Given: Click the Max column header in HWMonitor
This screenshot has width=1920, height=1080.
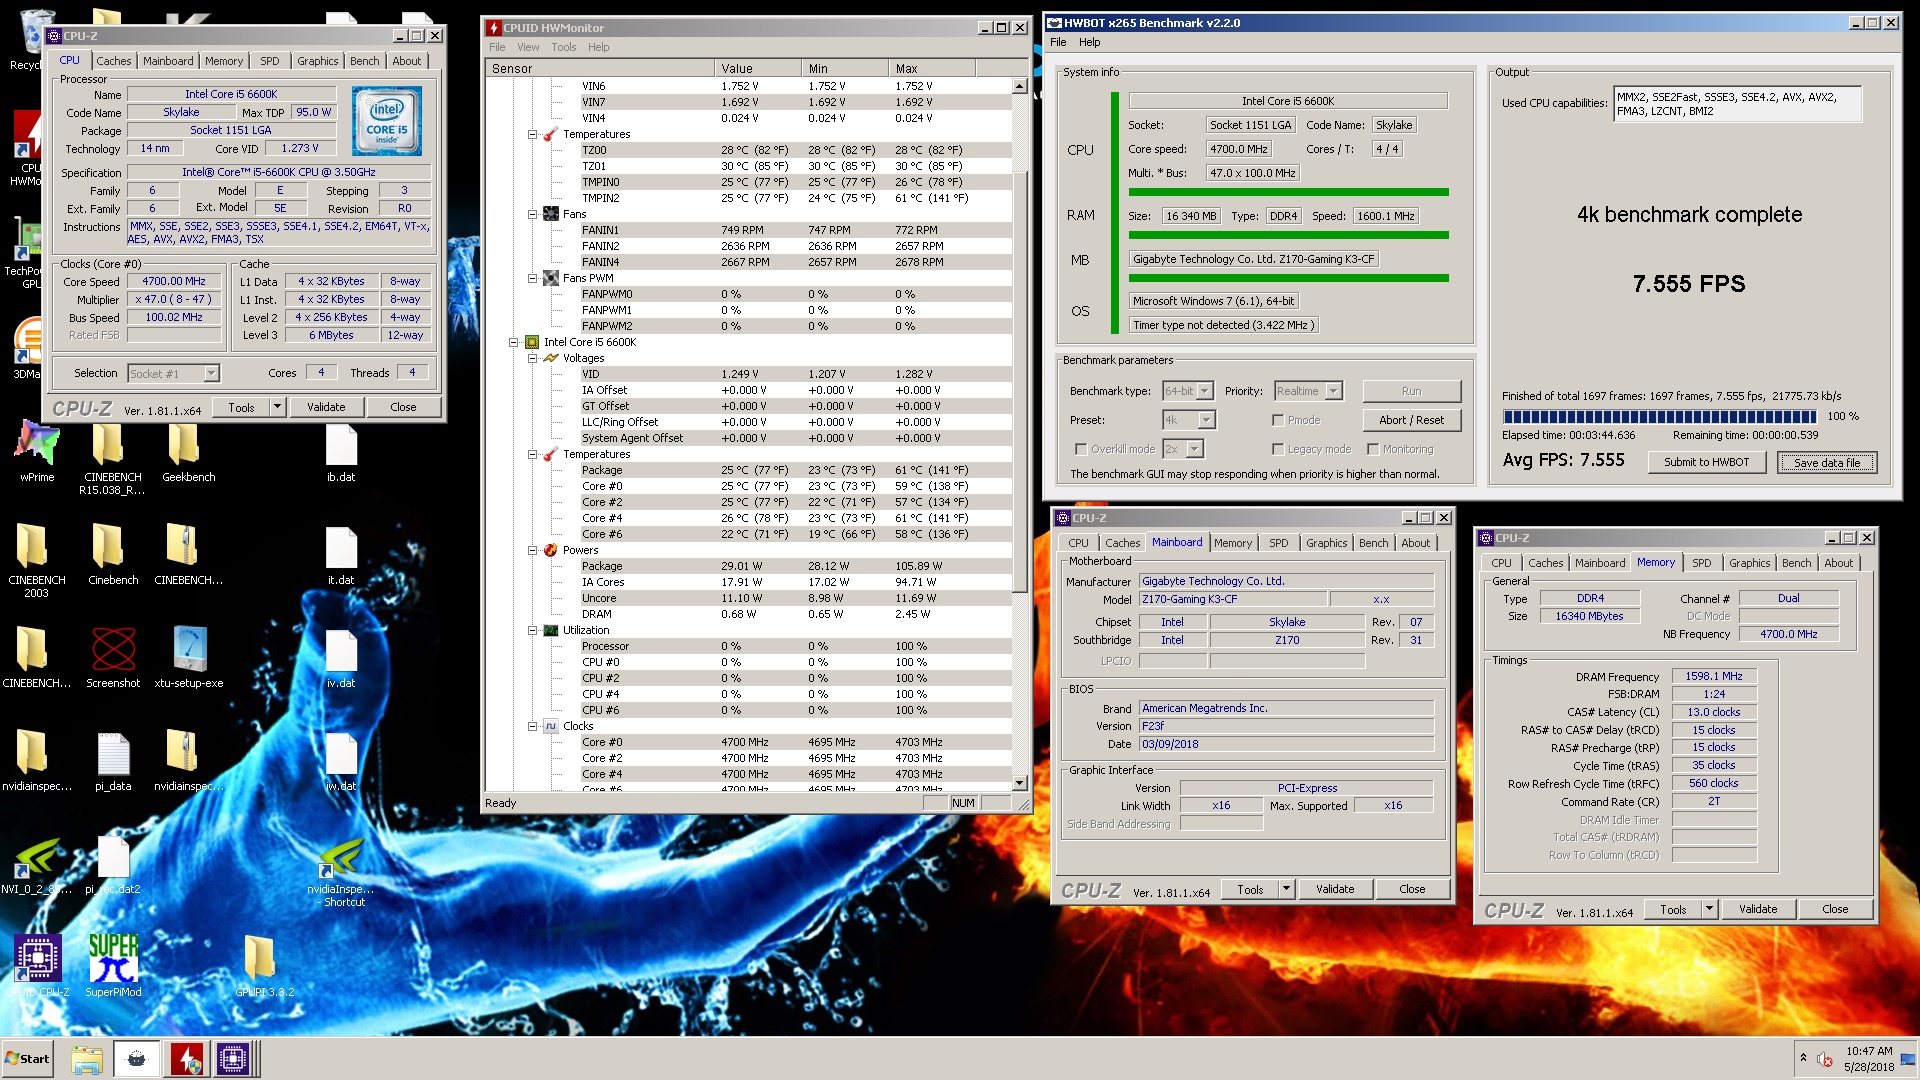Looking at the screenshot, I should click(x=931, y=69).
